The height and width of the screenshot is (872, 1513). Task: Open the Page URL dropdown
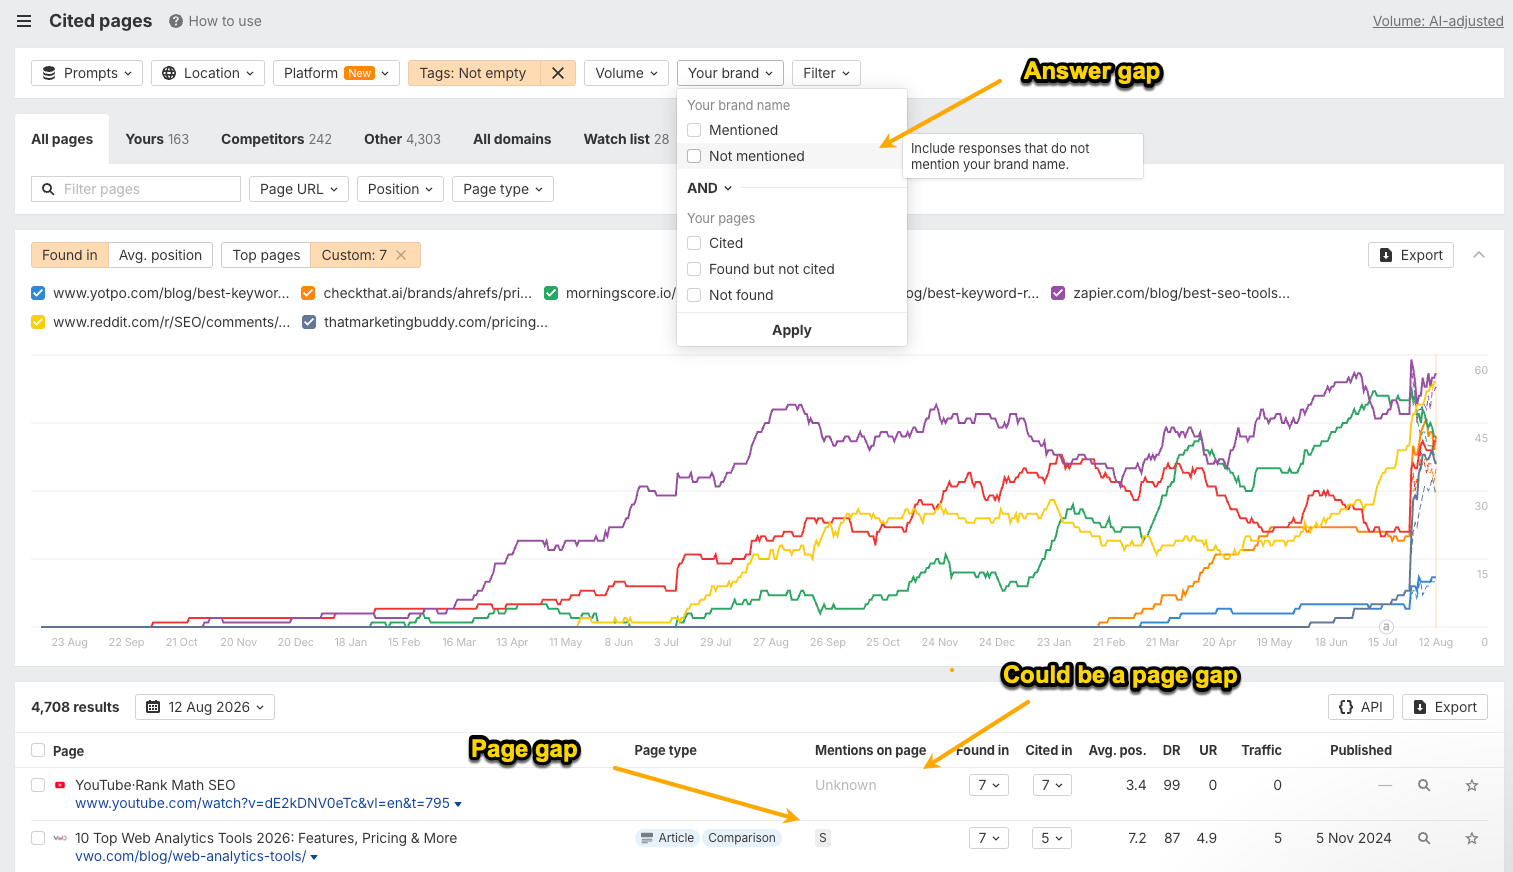tap(299, 189)
